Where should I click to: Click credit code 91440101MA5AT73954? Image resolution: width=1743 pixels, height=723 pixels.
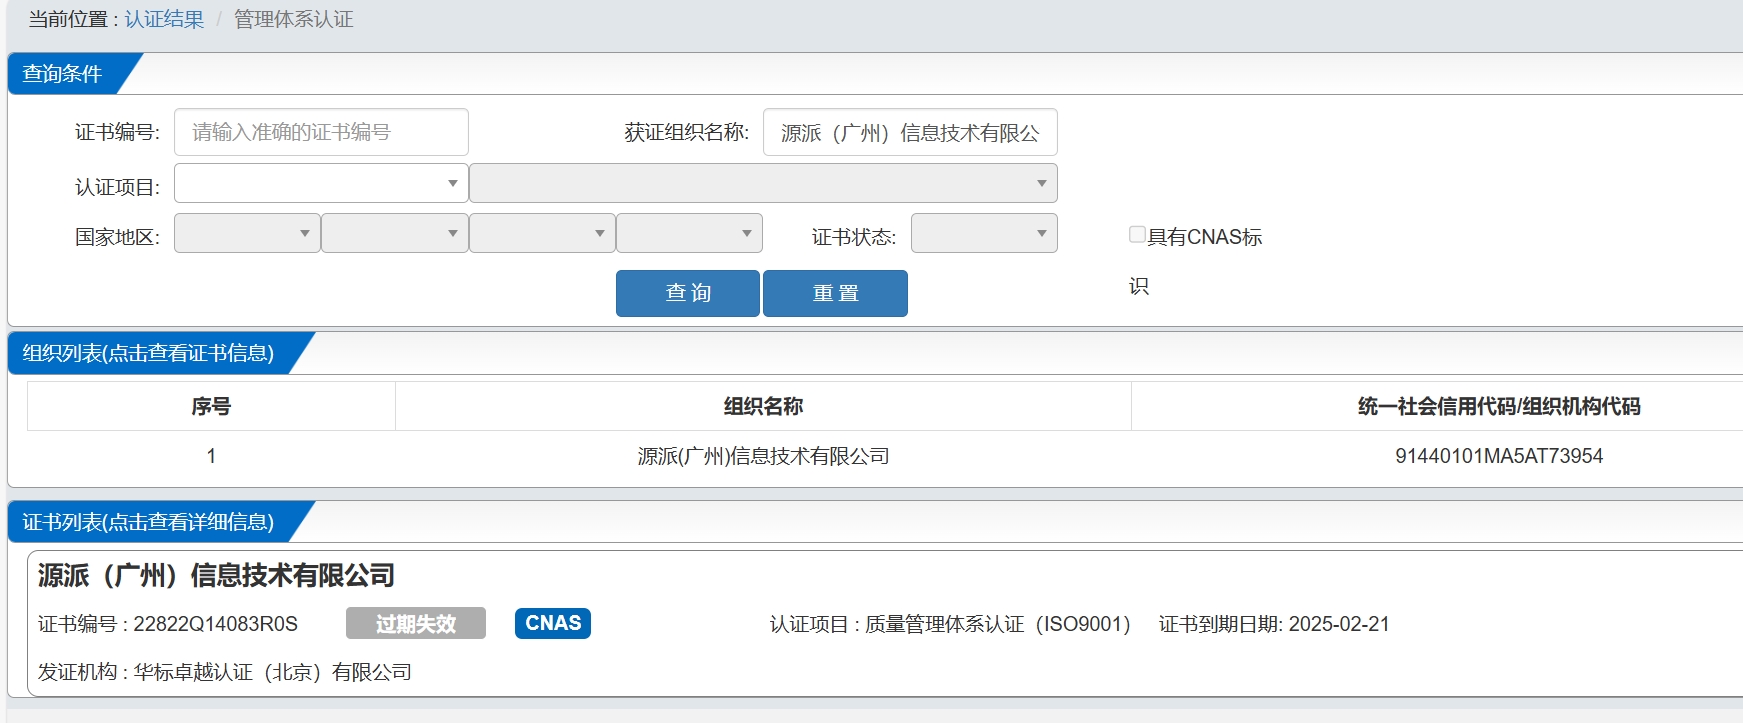coord(1499,456)
